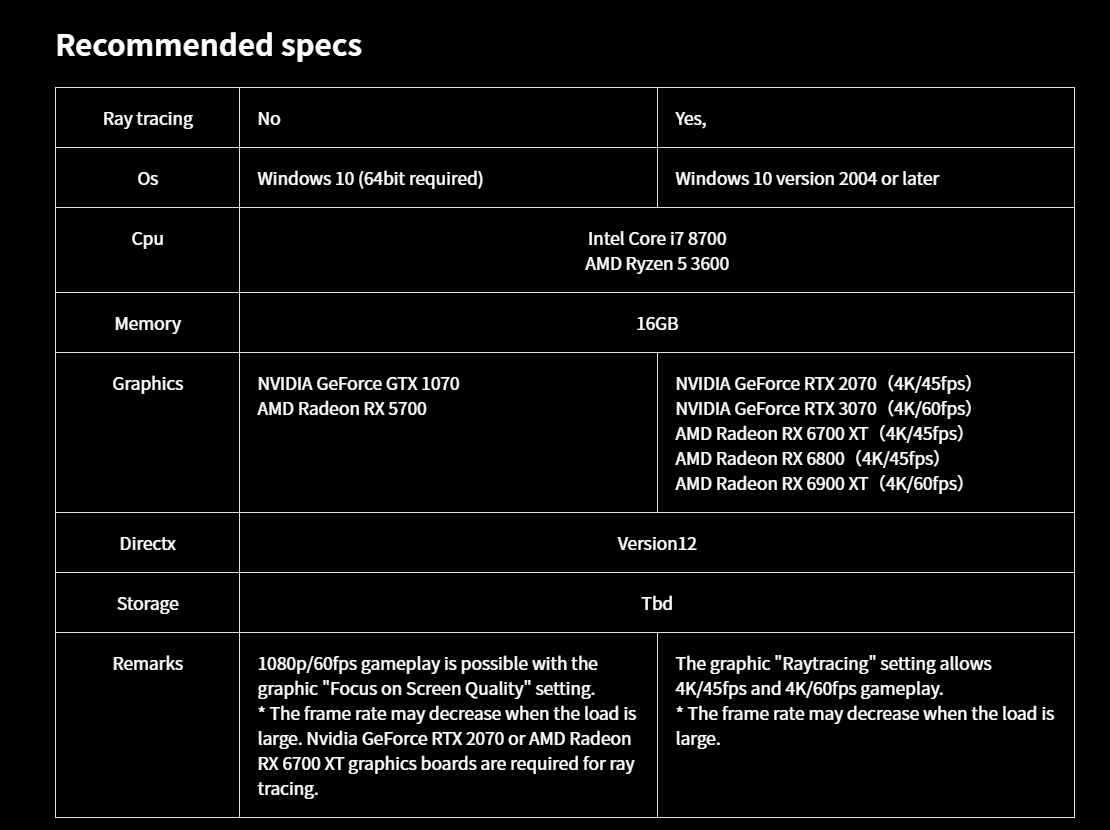This screenshot has width=1110, height=830.
Task: Click the "No" ray tracing column header
Action: point(269,119)
